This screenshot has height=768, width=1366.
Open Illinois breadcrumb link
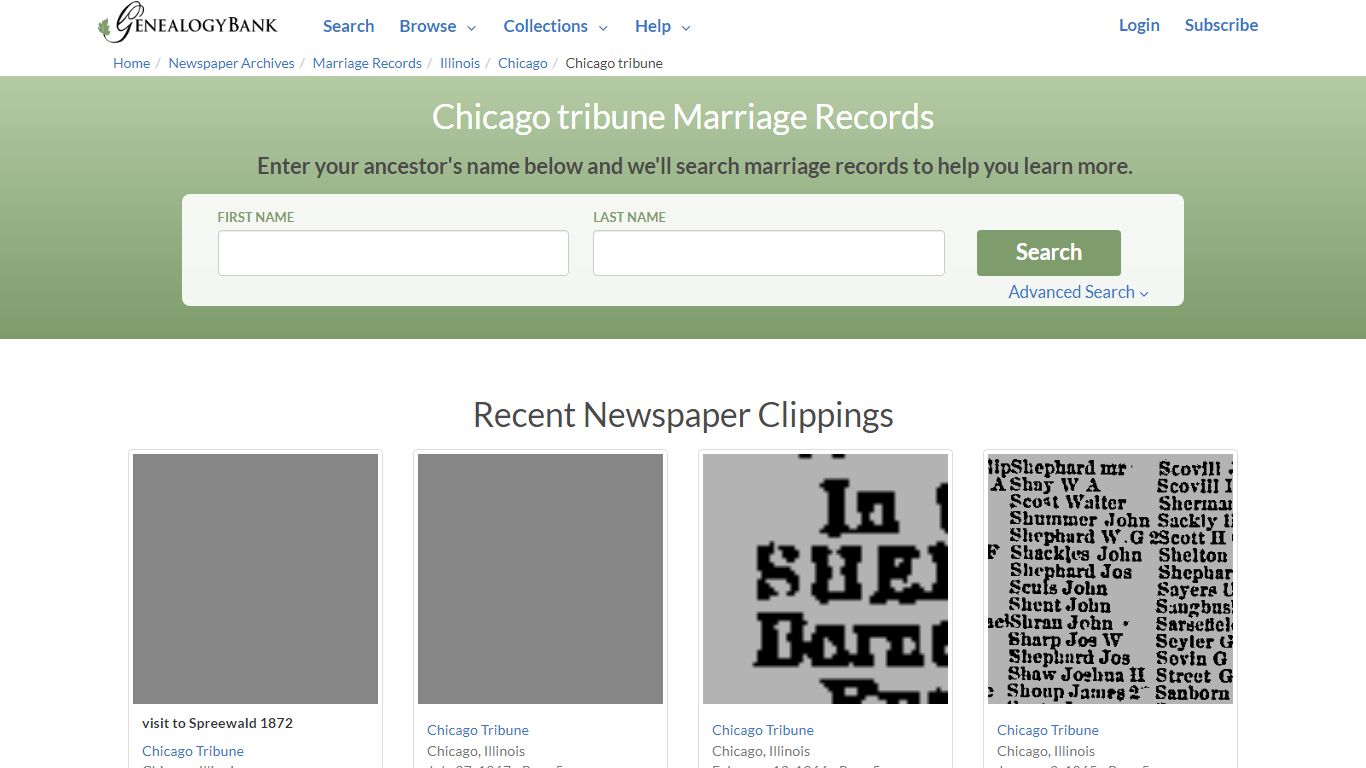tap(460, 63)
